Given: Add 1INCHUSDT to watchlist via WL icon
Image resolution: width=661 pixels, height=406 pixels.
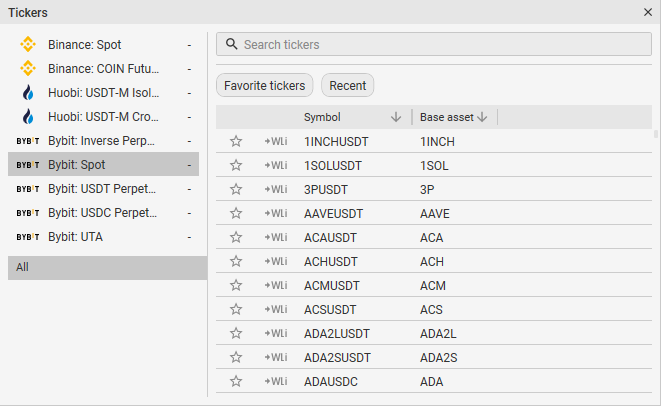Looking at the screenshot, I should 276,141.
